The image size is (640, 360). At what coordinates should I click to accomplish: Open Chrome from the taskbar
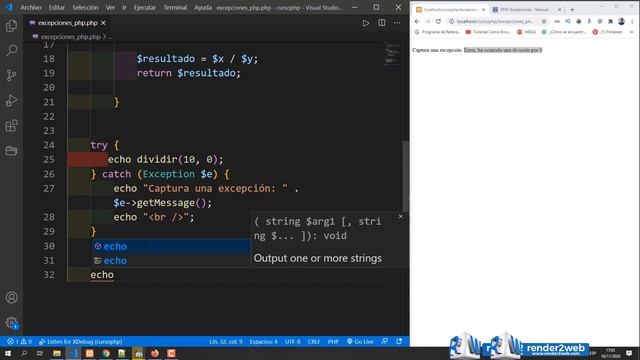click(x=106, y=353)
